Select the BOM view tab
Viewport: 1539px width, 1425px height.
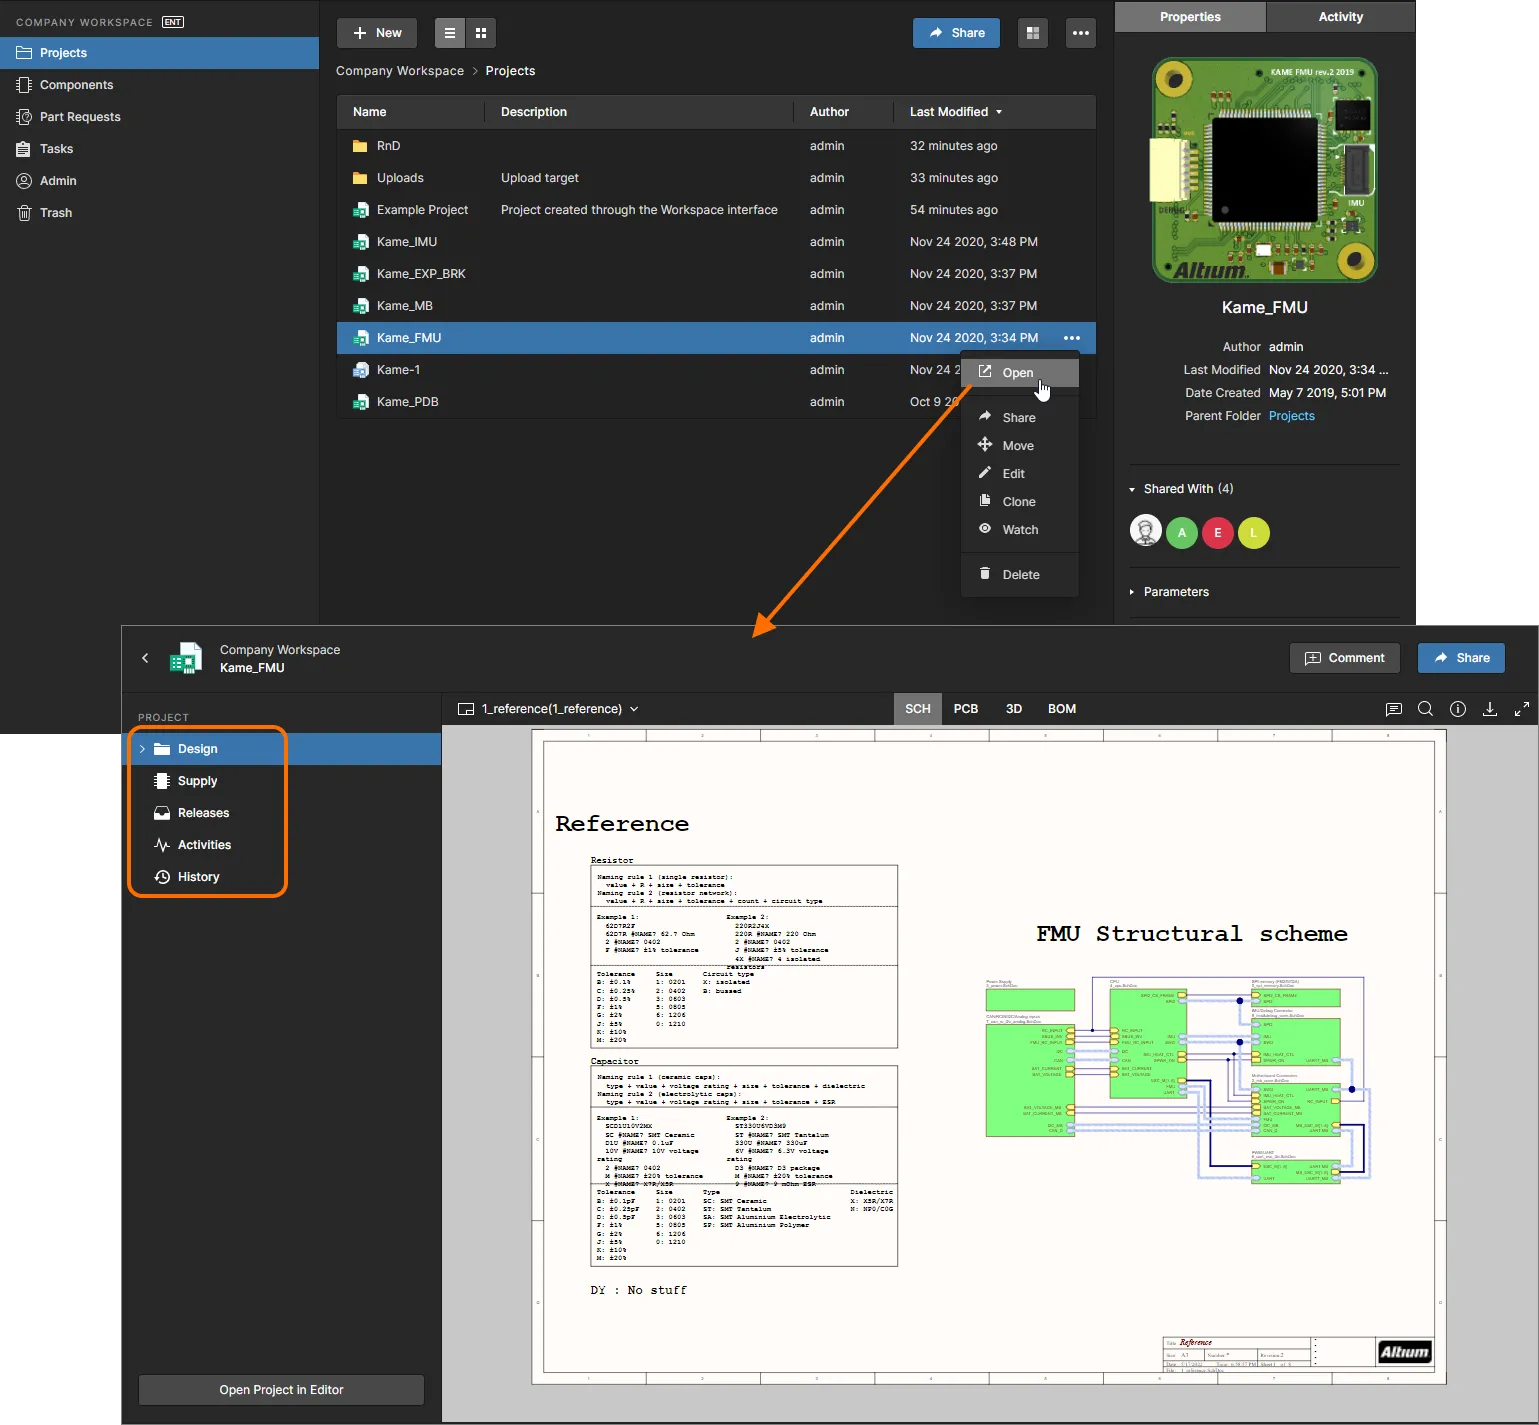[1062, 709]
